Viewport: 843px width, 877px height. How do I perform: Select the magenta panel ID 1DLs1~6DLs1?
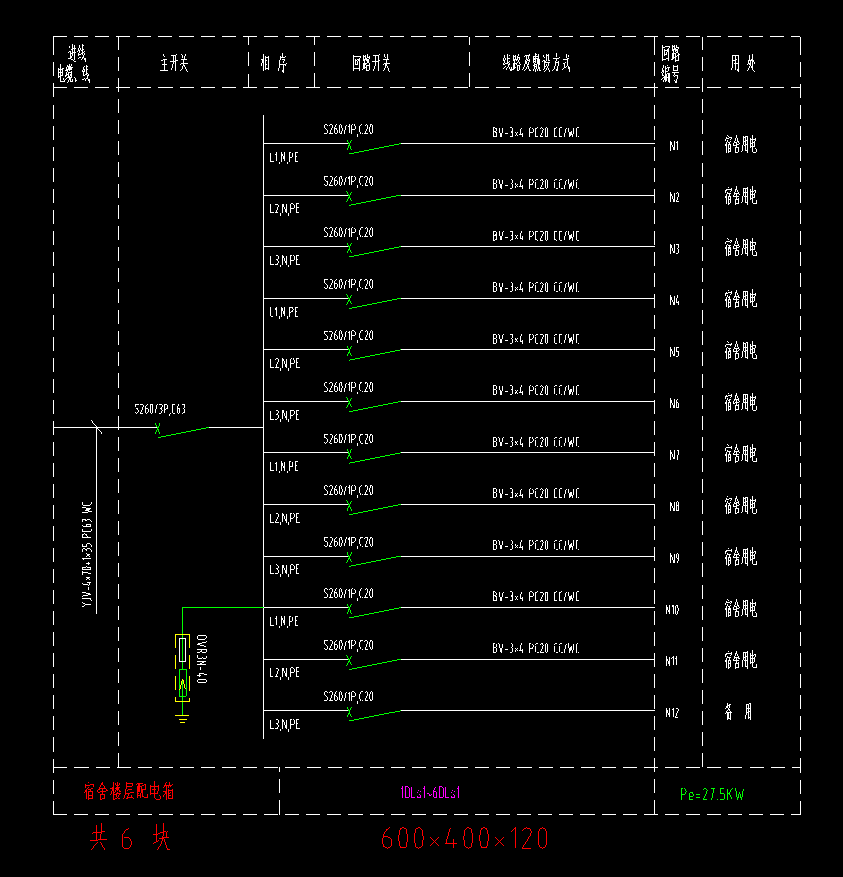click(x=430, y=793)
